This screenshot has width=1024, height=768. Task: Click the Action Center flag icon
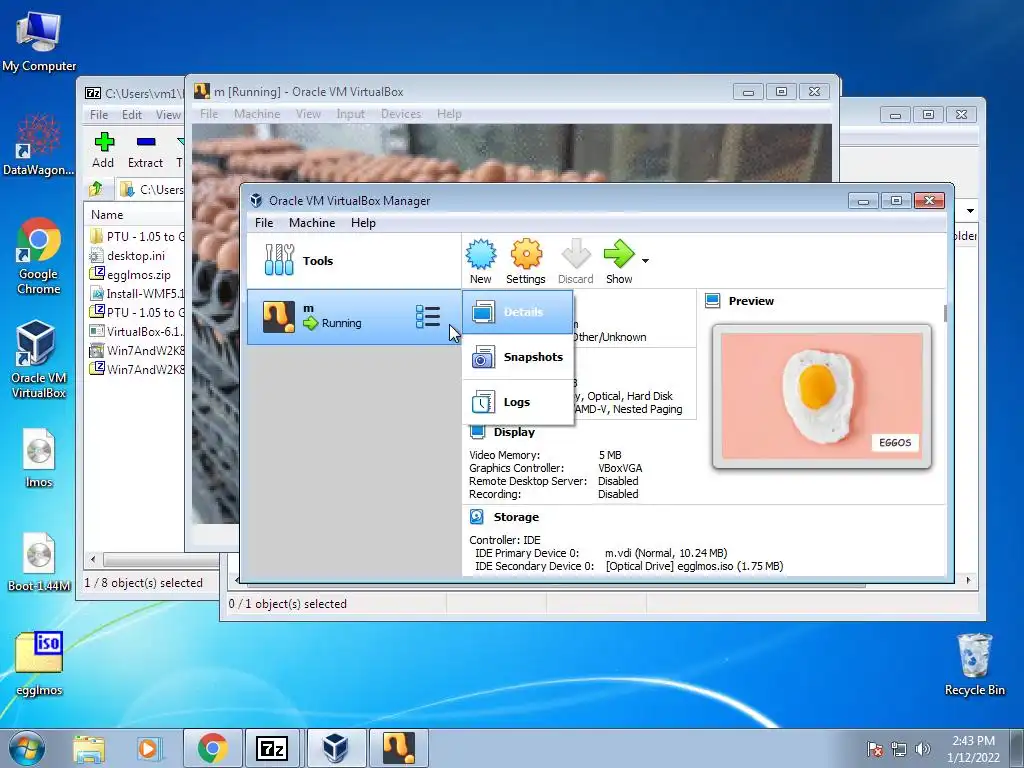tap(875, 748)
